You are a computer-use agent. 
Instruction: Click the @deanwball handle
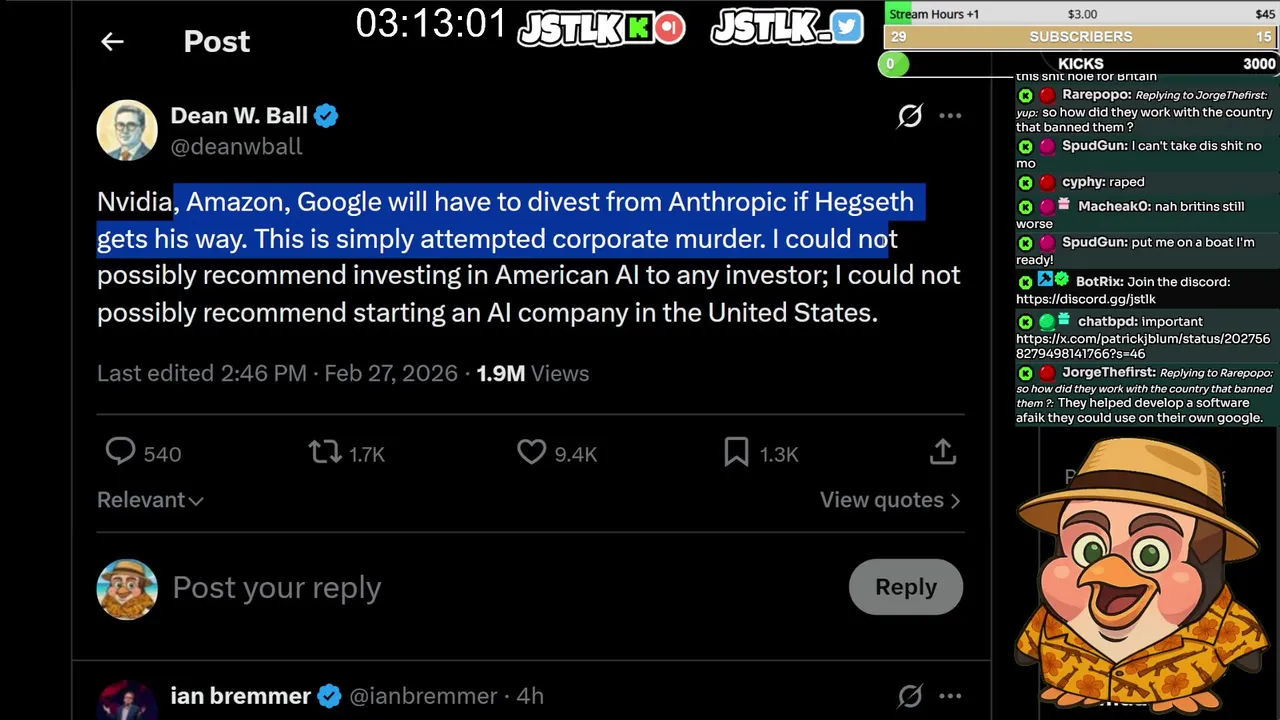click(236, 147)
